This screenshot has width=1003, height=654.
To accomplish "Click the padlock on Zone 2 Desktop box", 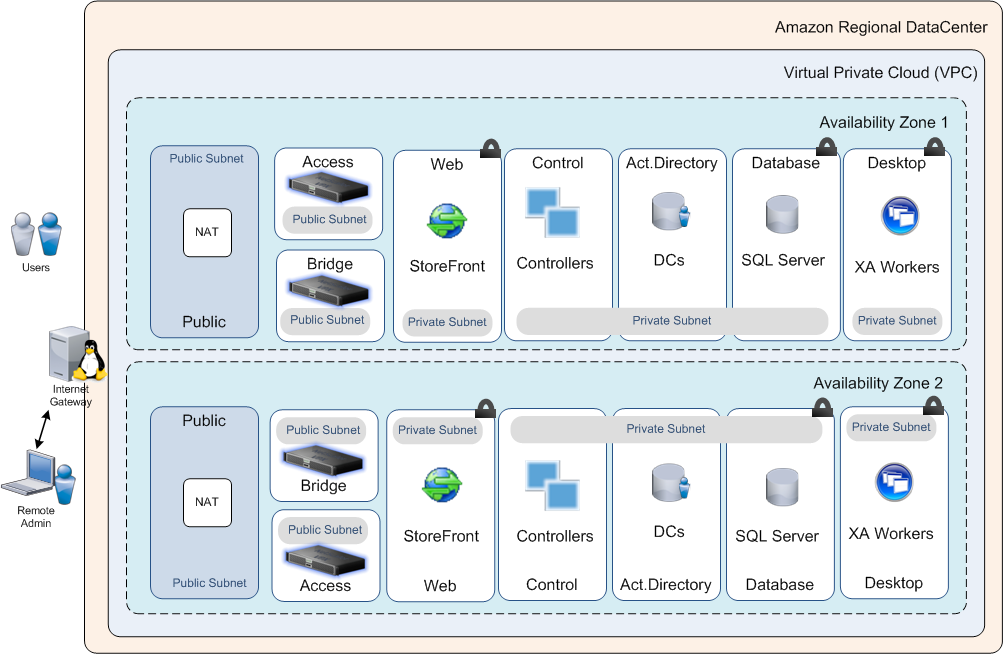I will pos(933,405).
